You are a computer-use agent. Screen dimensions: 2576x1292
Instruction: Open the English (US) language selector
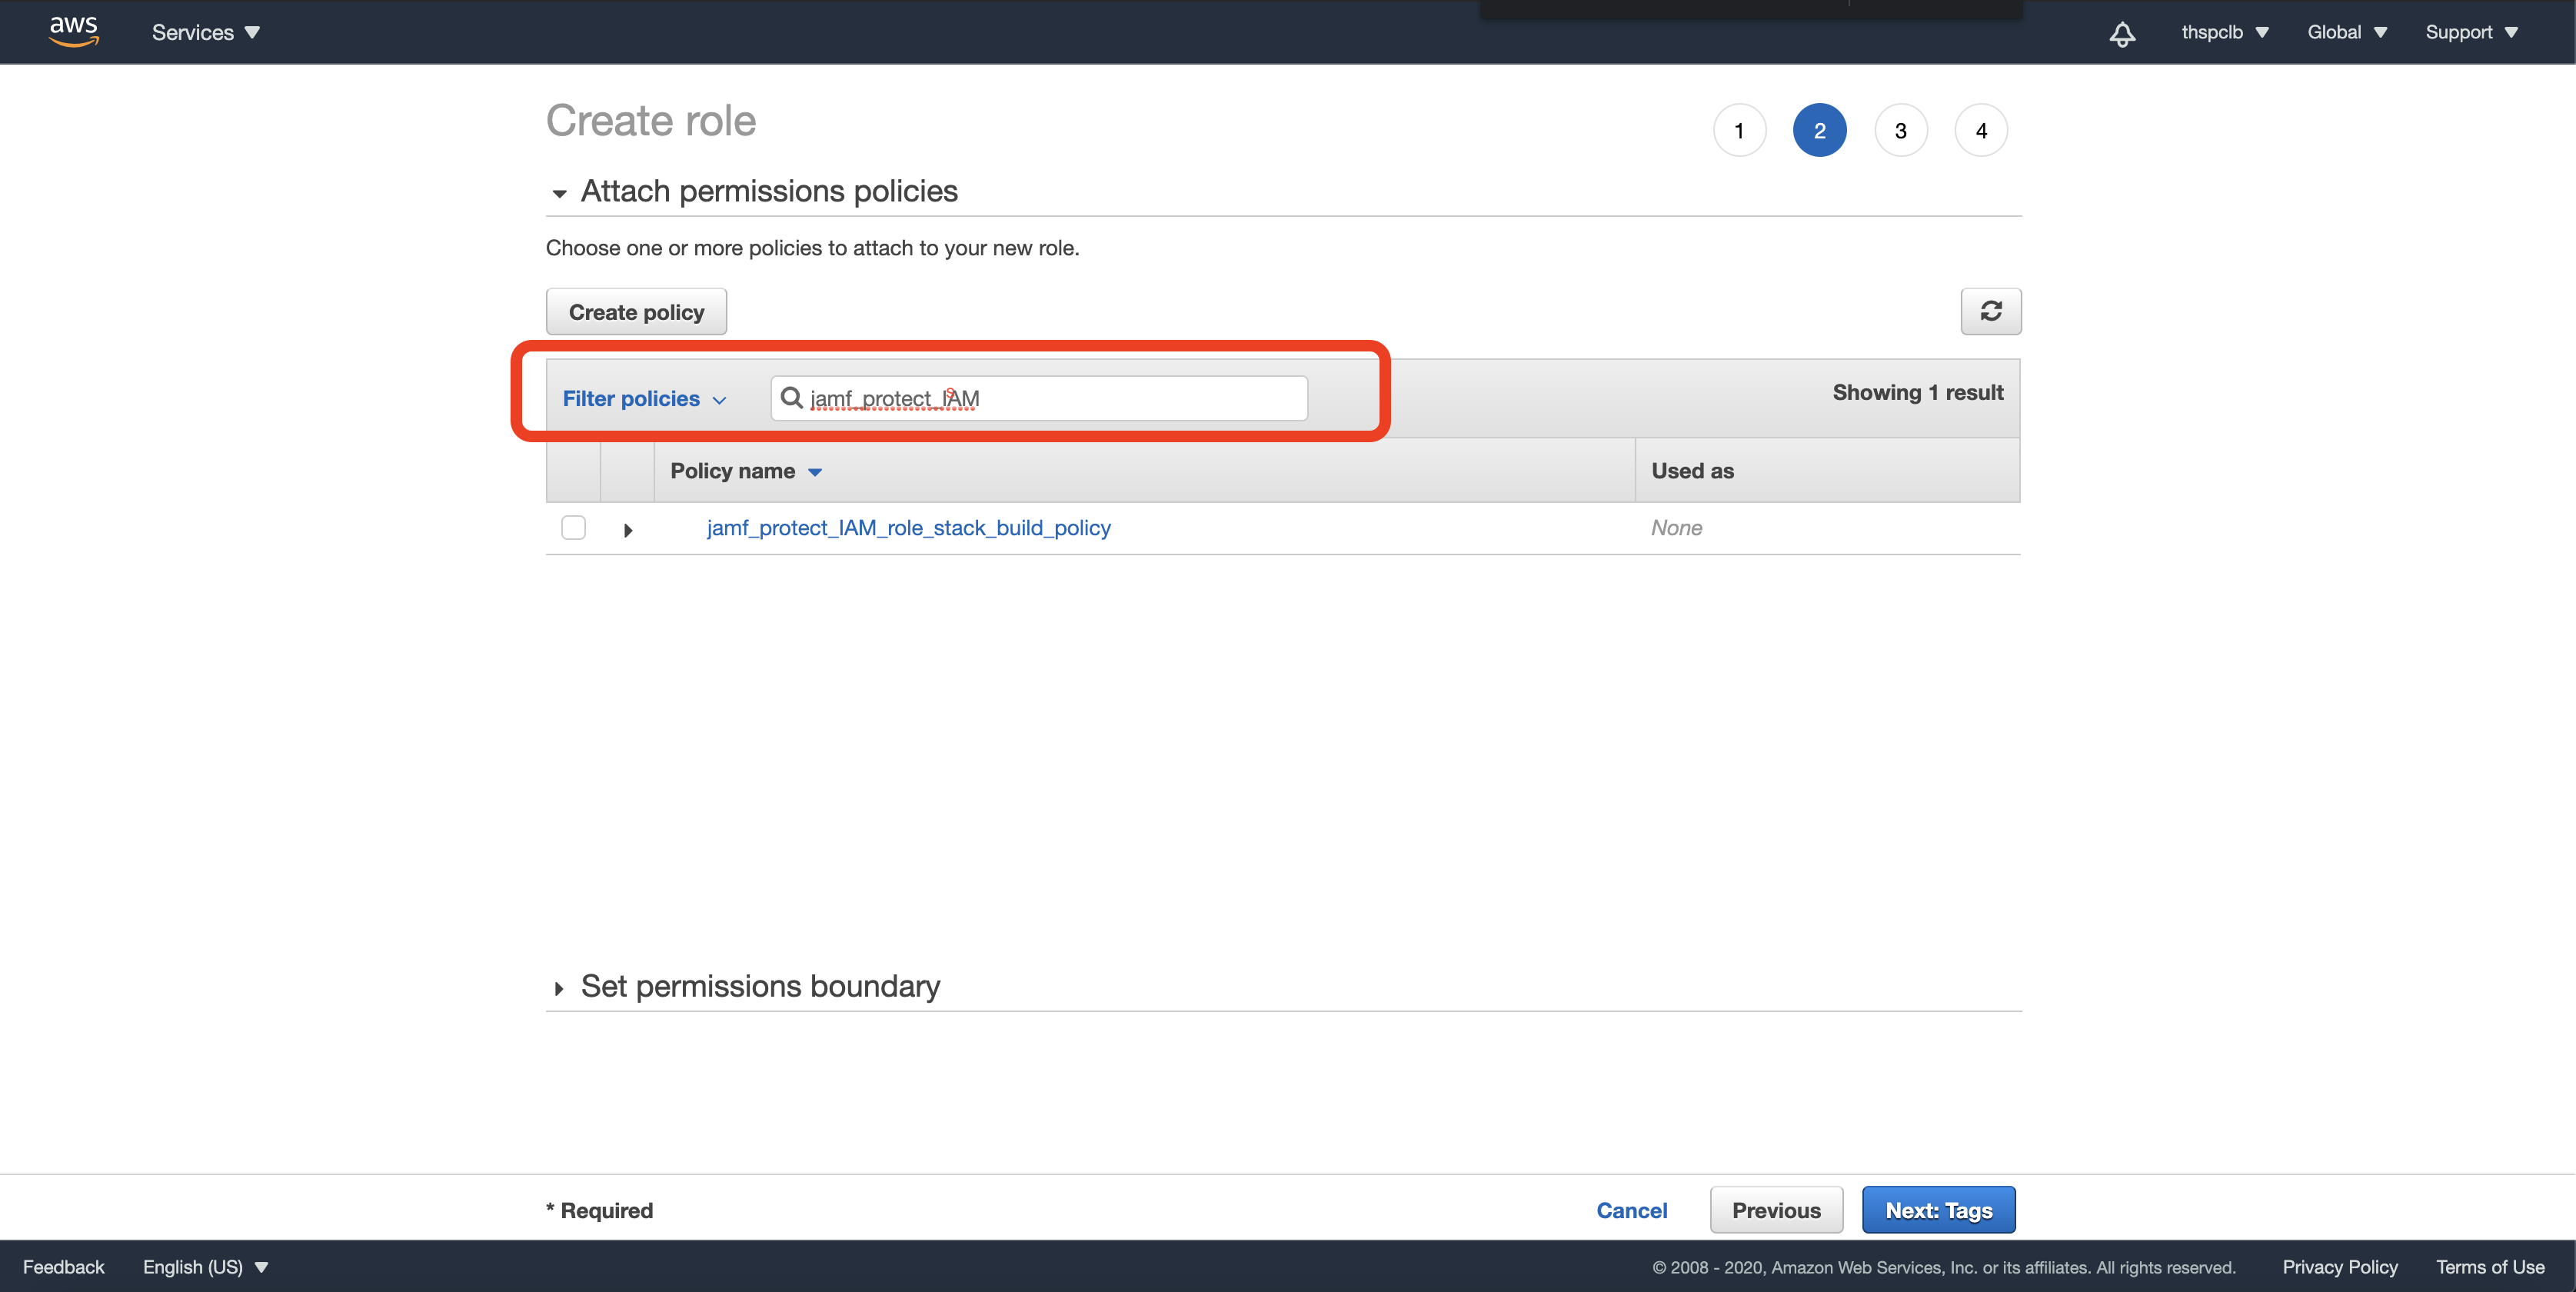(x=206, y=1266)
